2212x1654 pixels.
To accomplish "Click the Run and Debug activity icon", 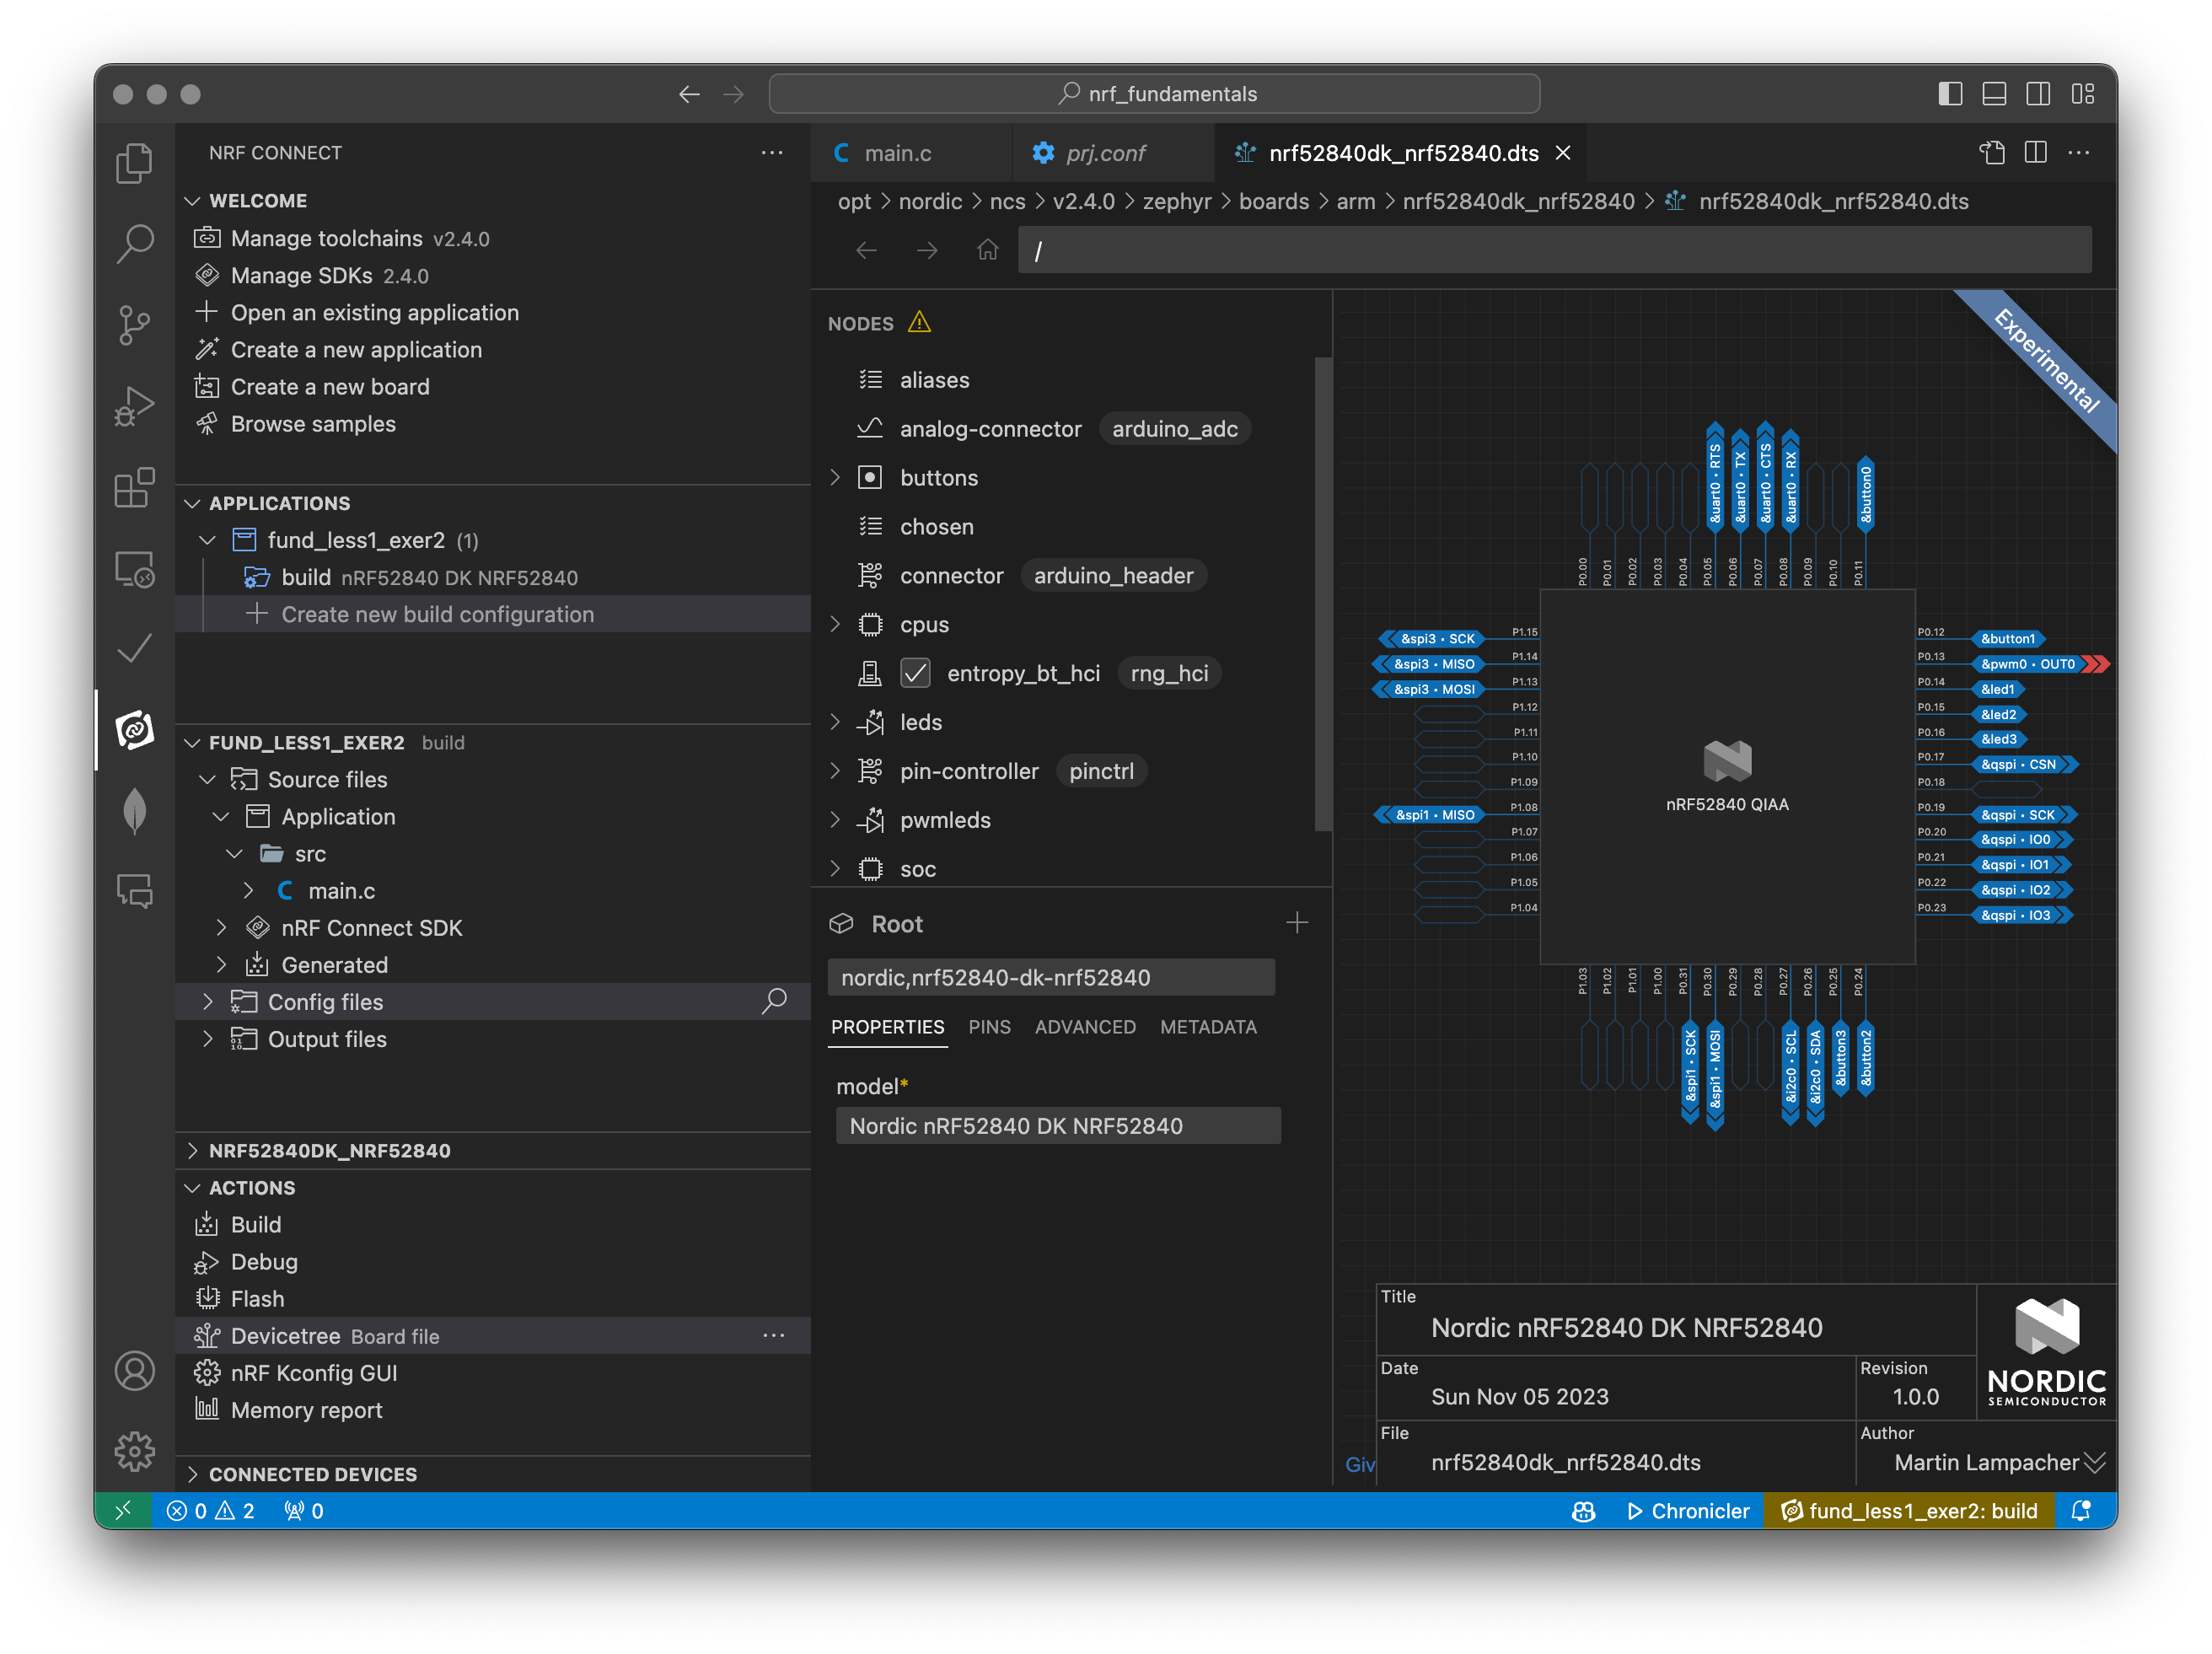I will (x=134, y=406).
